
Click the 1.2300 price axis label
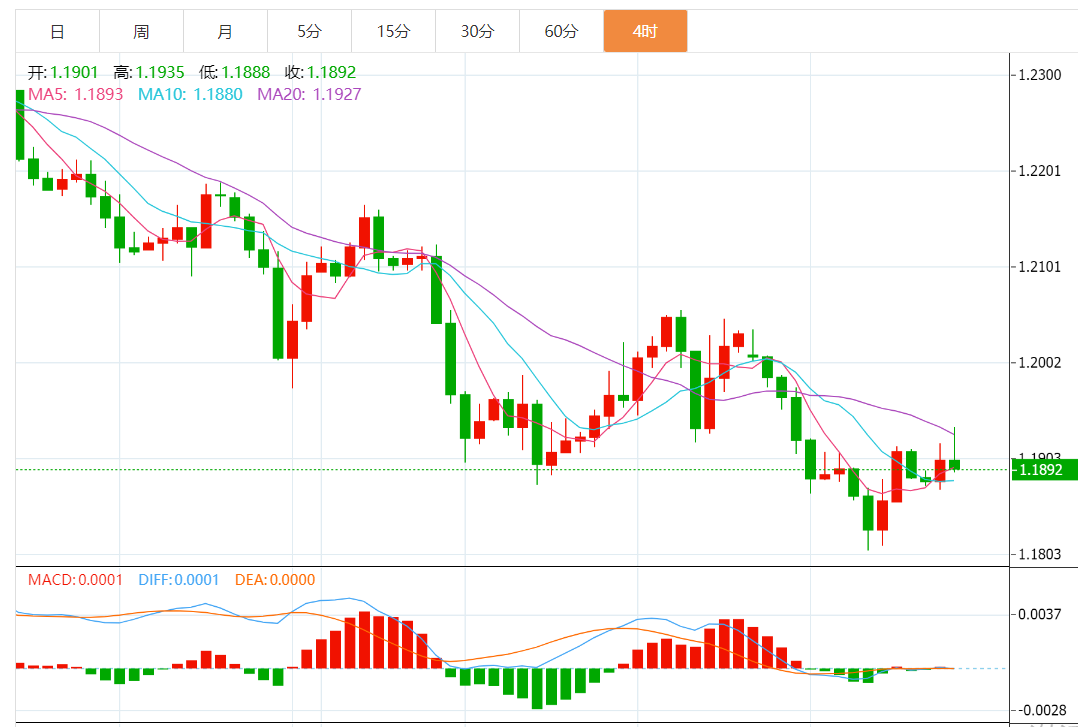1039,75
